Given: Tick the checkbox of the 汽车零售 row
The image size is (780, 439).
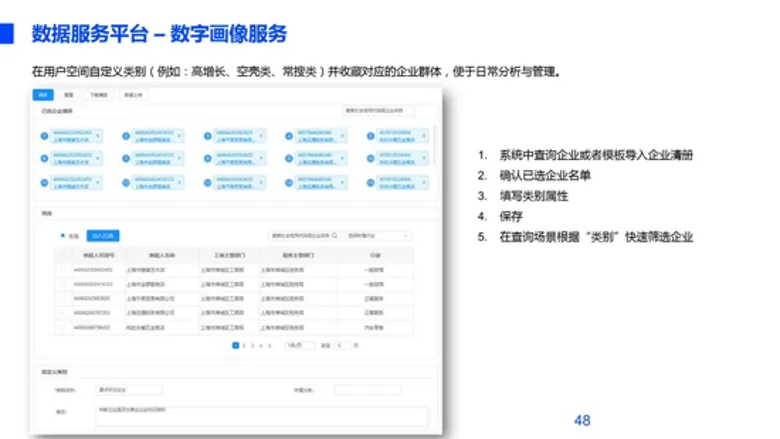Looking at the screenshot, I should (x=63, y=328).
